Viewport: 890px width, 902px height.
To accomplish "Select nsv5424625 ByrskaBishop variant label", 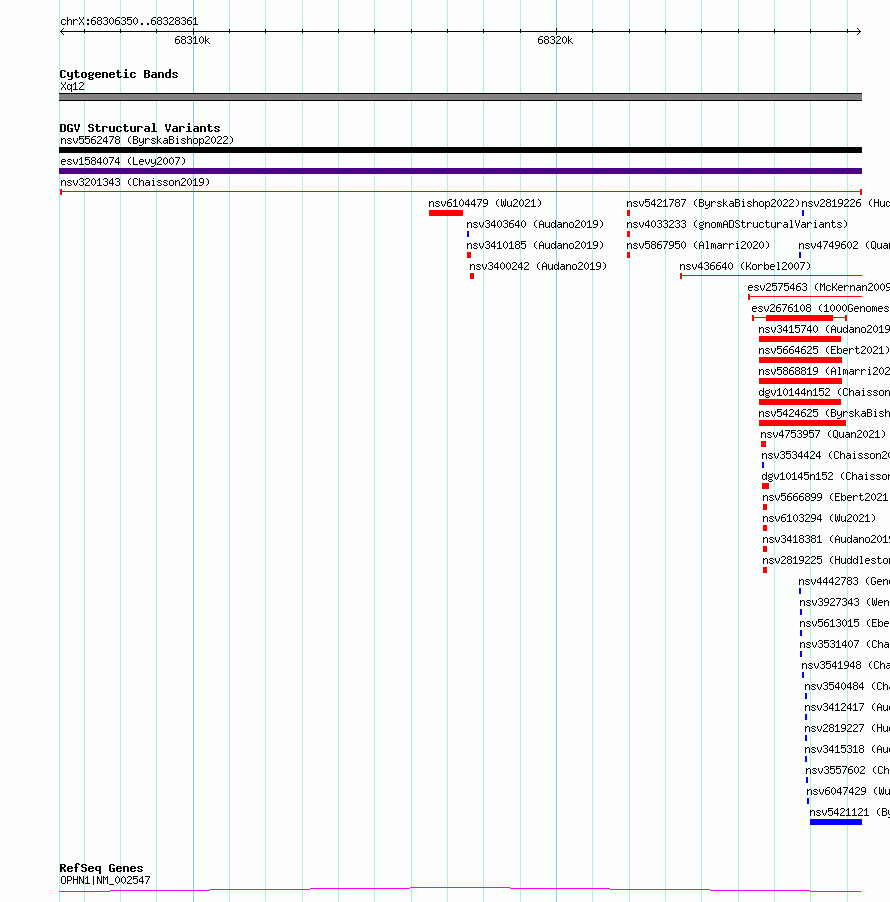I will coord(824,413).
